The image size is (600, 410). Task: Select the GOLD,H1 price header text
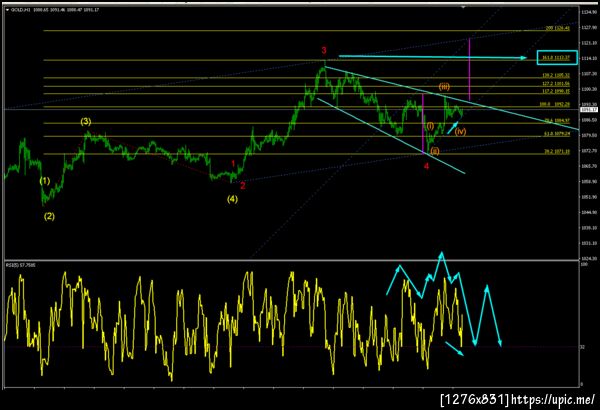55,10
